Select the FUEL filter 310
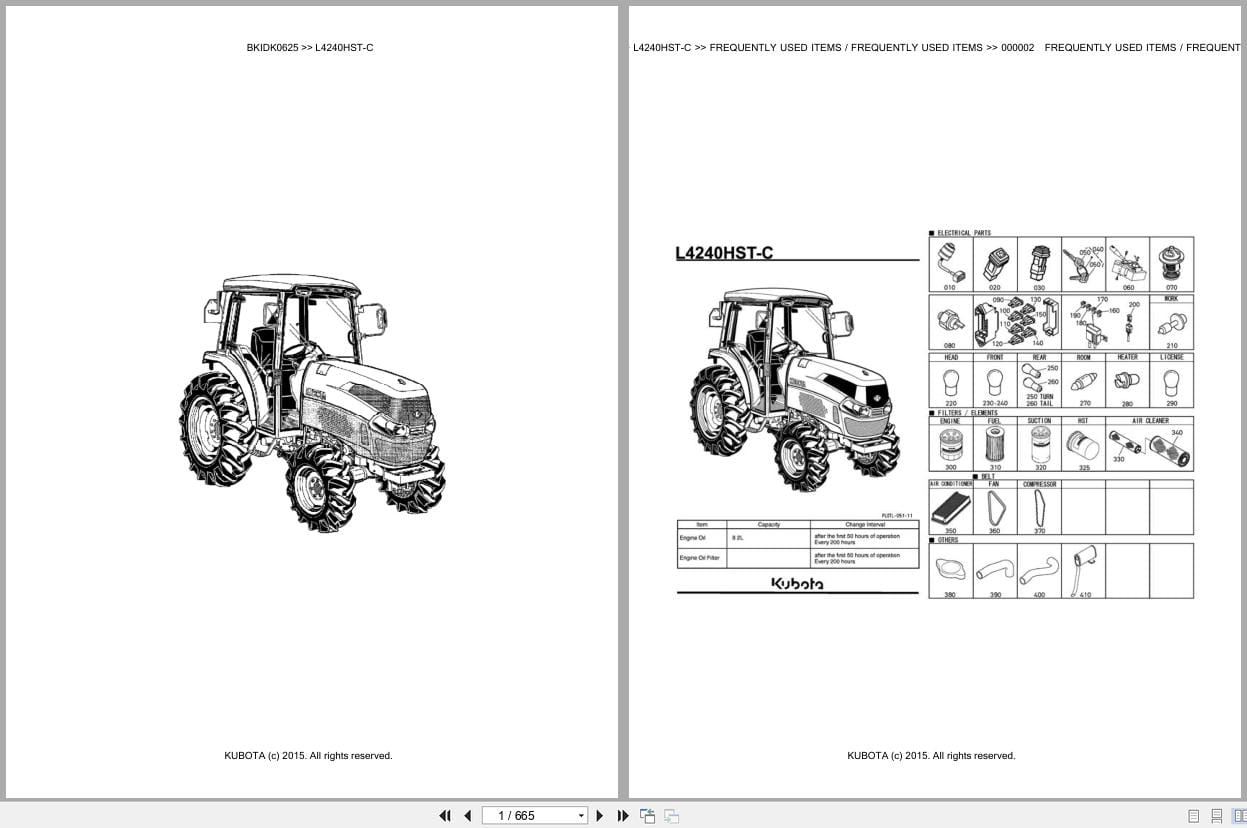This screenshot has height=828, width=1247. 995,445
